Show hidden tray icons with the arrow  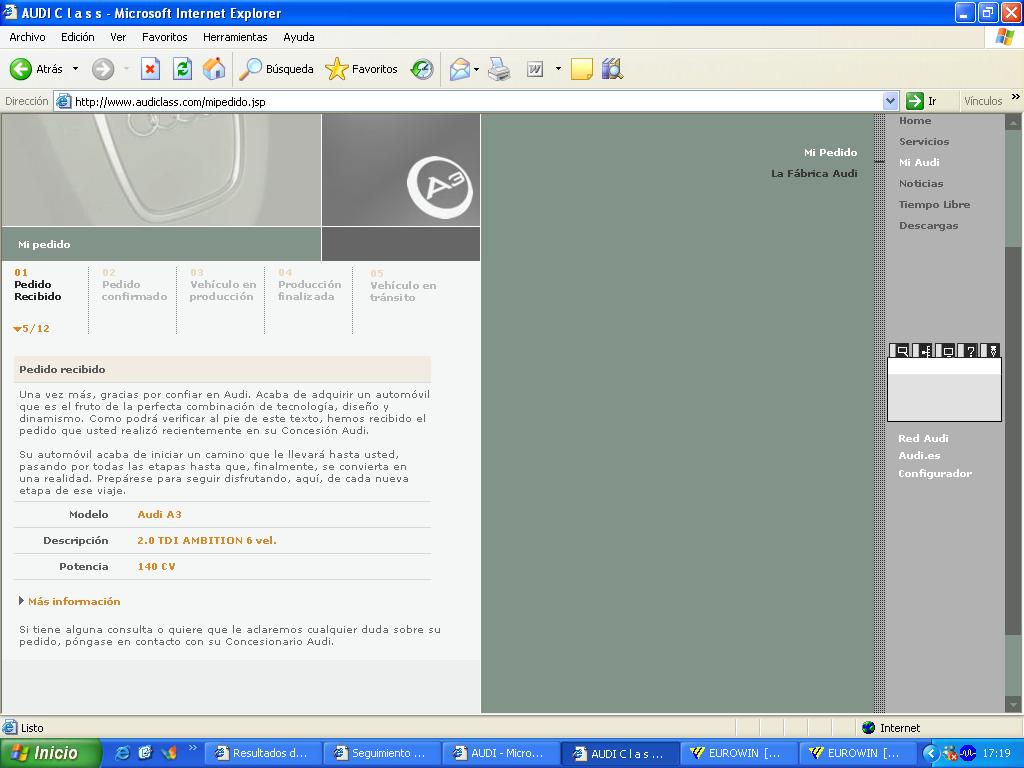(x=931, y=754)
